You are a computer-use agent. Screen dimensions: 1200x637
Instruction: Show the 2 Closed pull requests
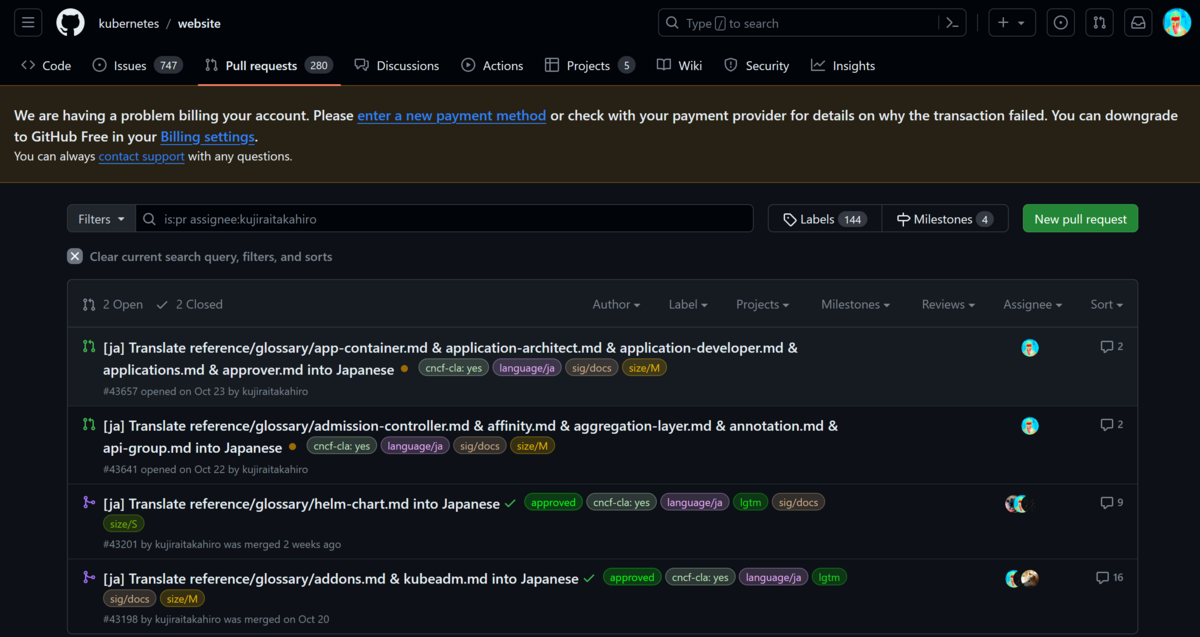189,304
